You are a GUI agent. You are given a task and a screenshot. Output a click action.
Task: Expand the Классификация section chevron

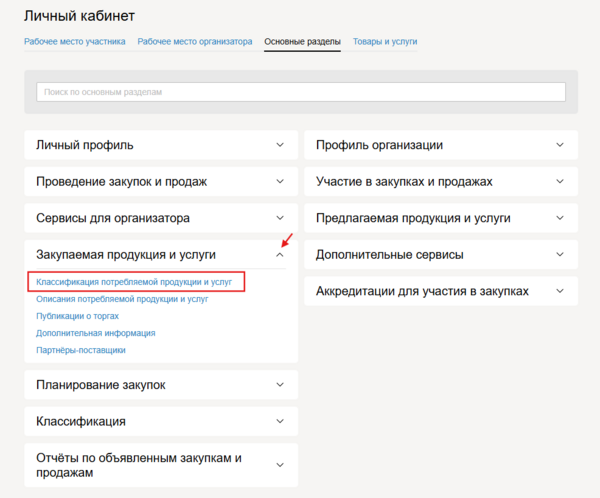(280, 421)
